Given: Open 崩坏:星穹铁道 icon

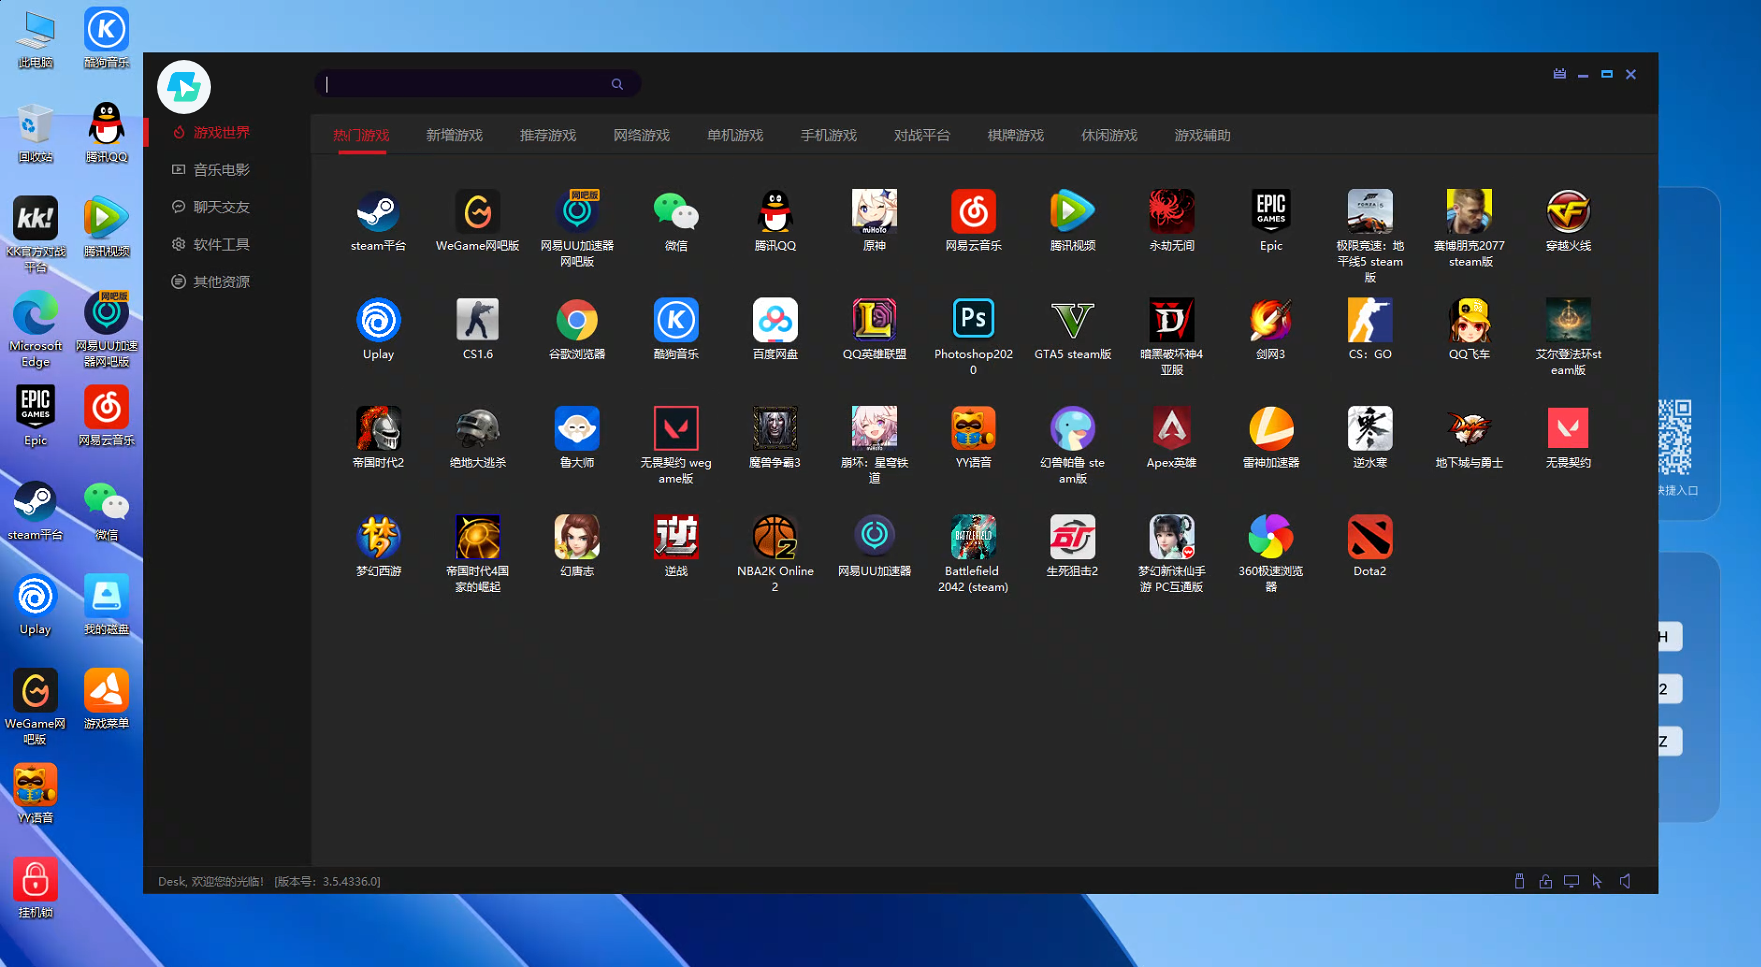Looking at the screenshot, I should (x=874, y=429).
